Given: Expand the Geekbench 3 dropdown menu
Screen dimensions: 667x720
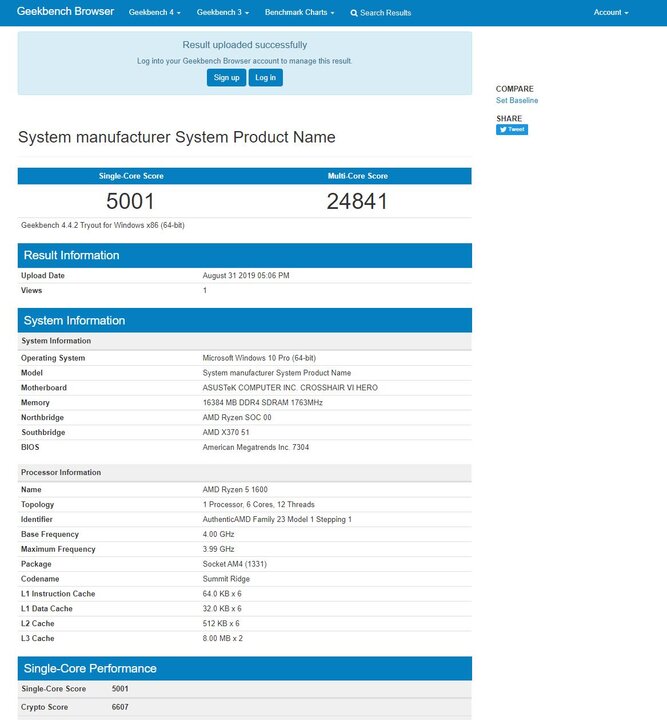Looking at the screenshot, I should click(223, 12).
